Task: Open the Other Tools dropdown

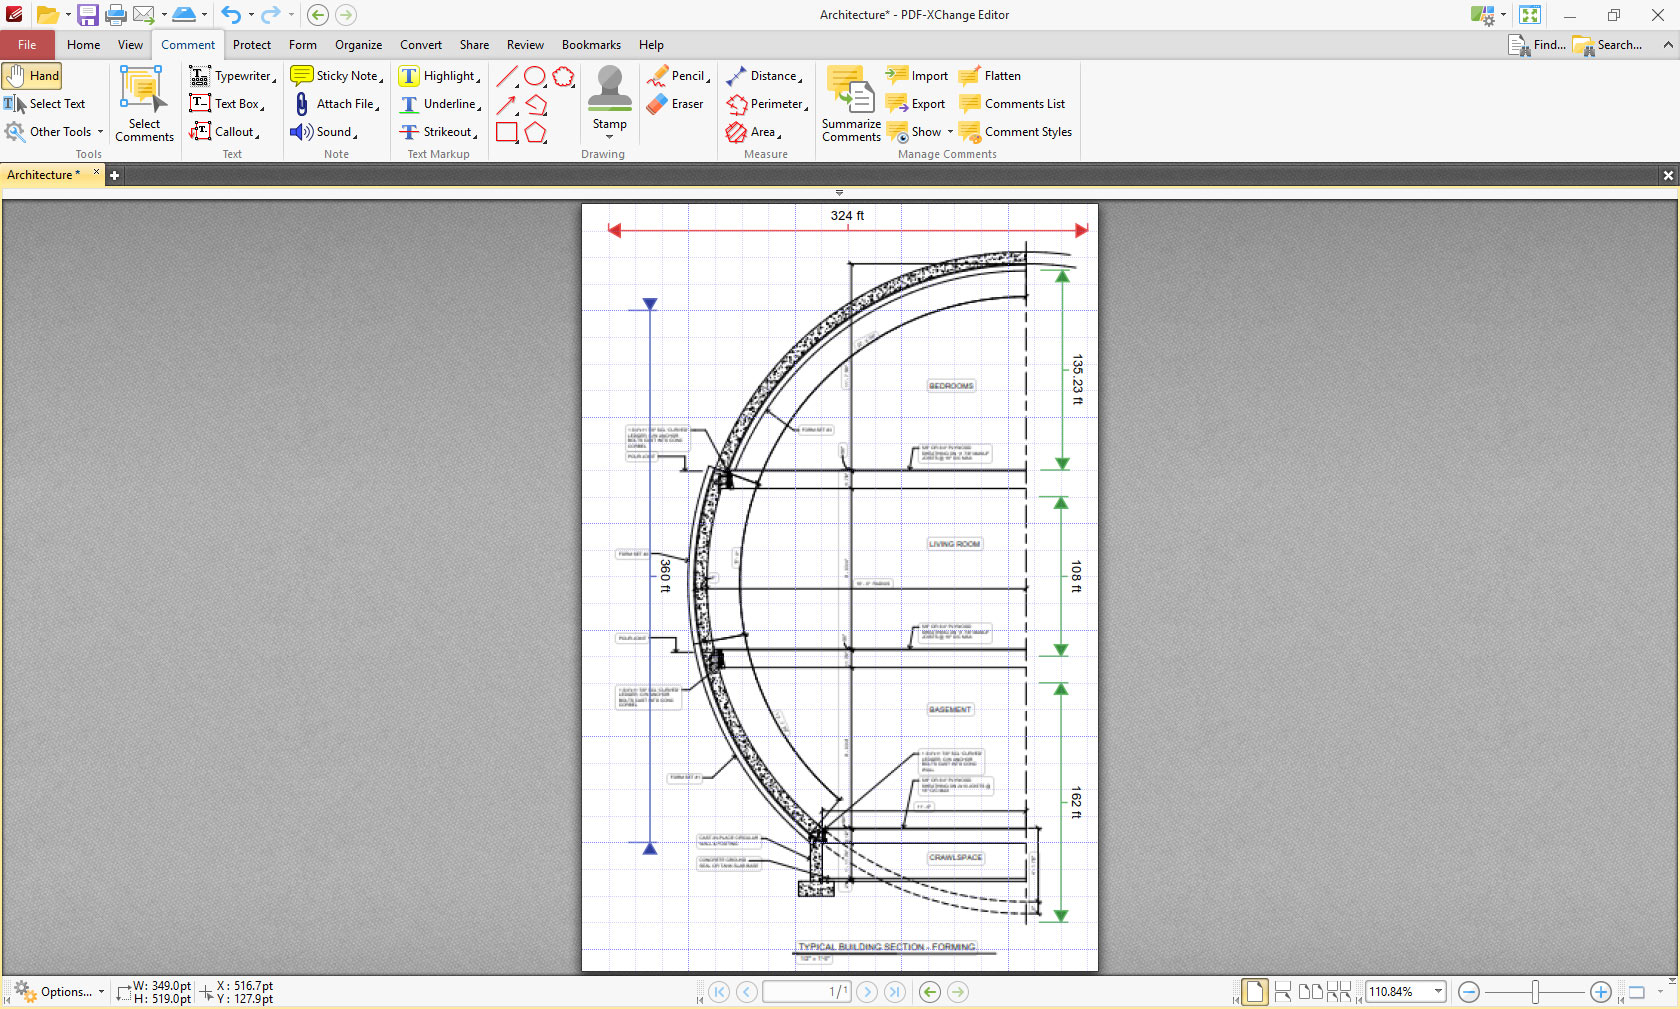Action: (100, 131)
